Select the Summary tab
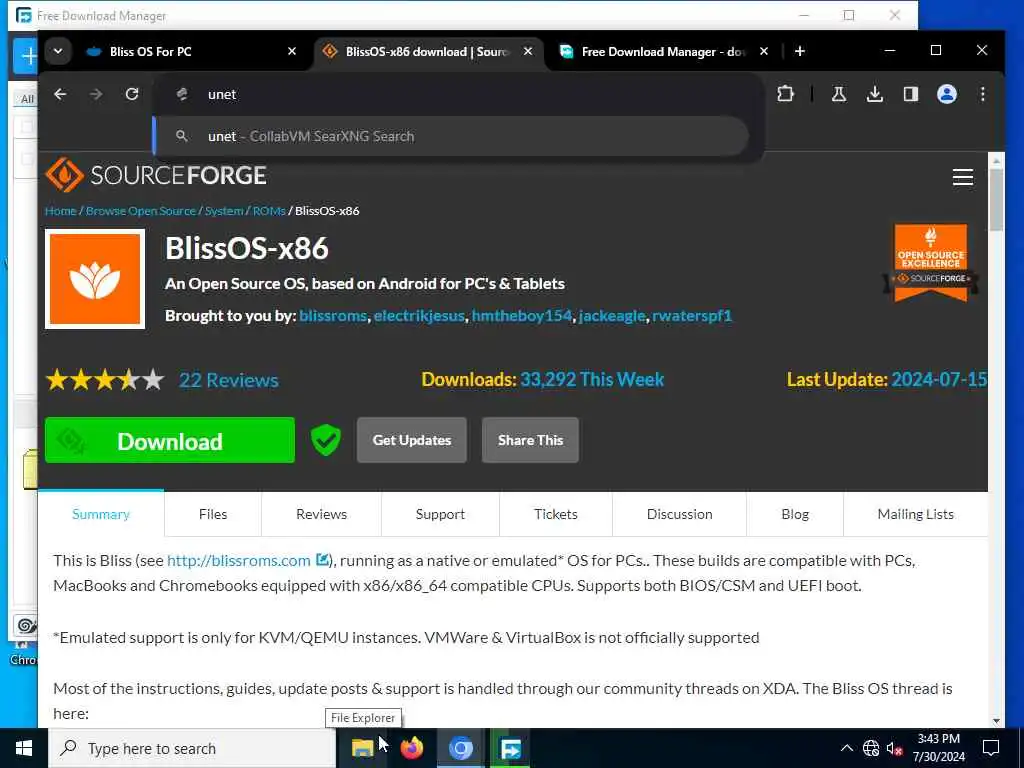The height and width of the screenshot is (768, 1024). [x=101, y=514]
